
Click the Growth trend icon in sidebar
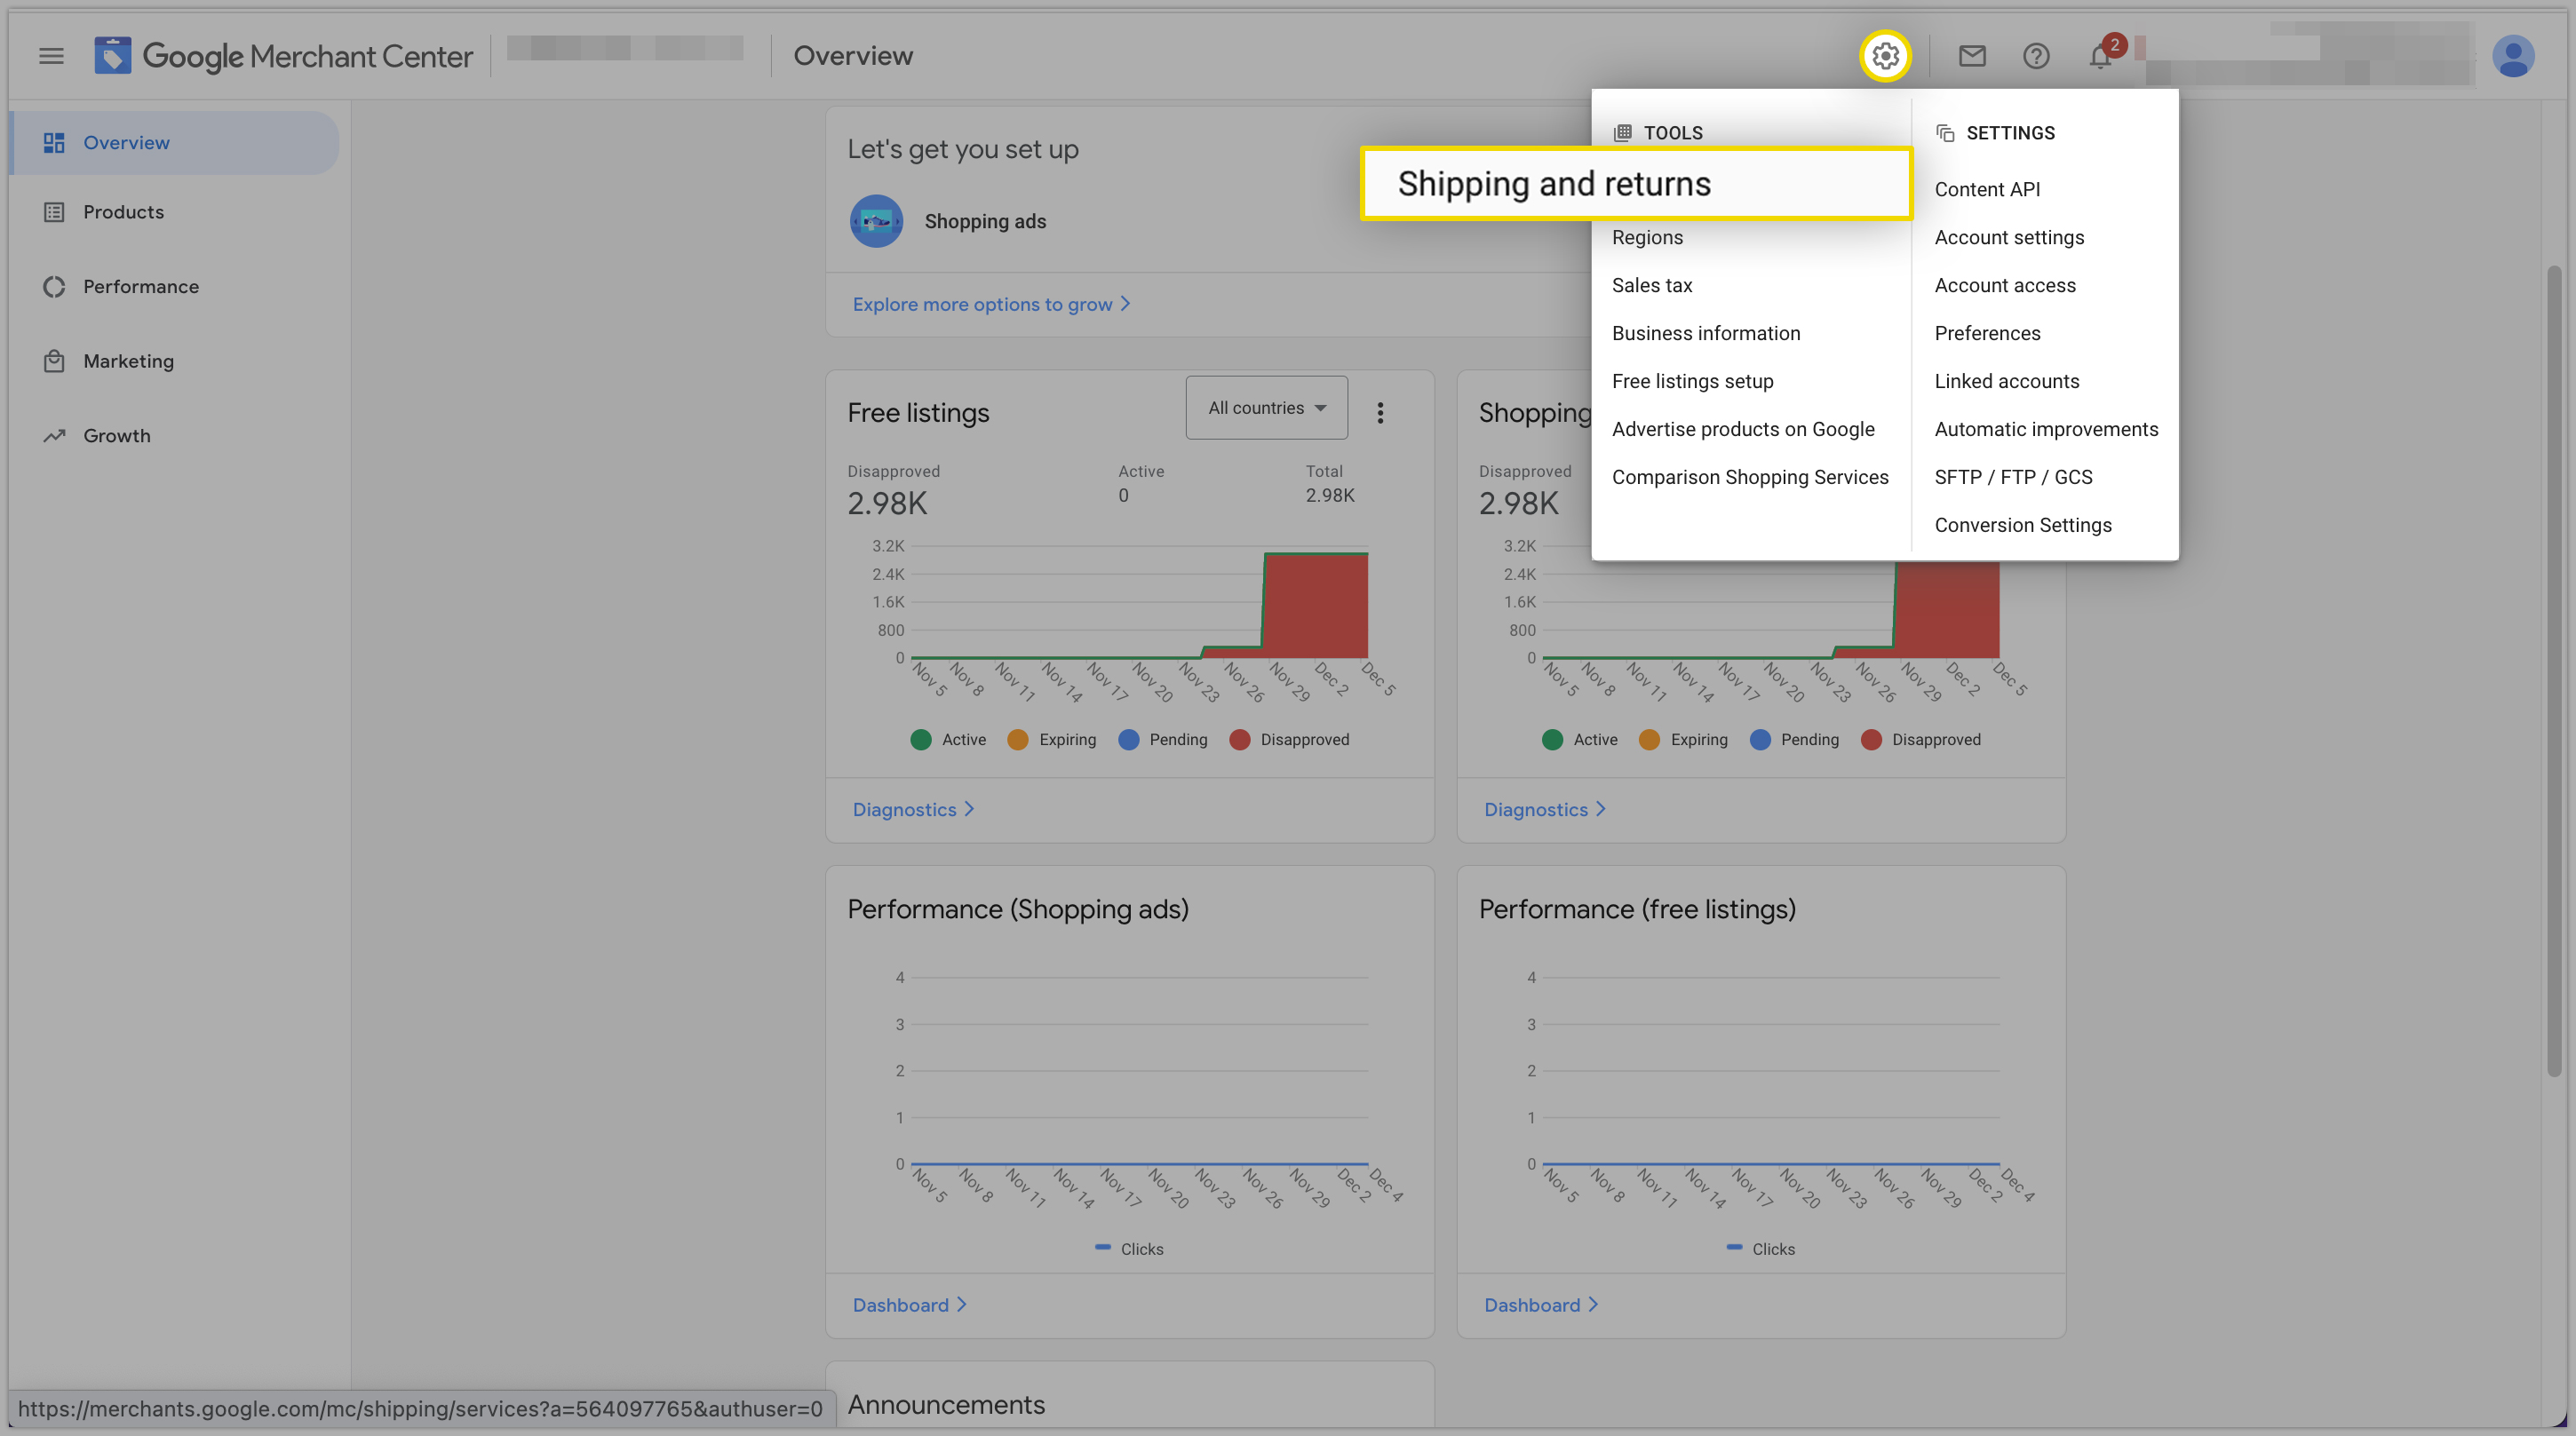tap(54, 436)
